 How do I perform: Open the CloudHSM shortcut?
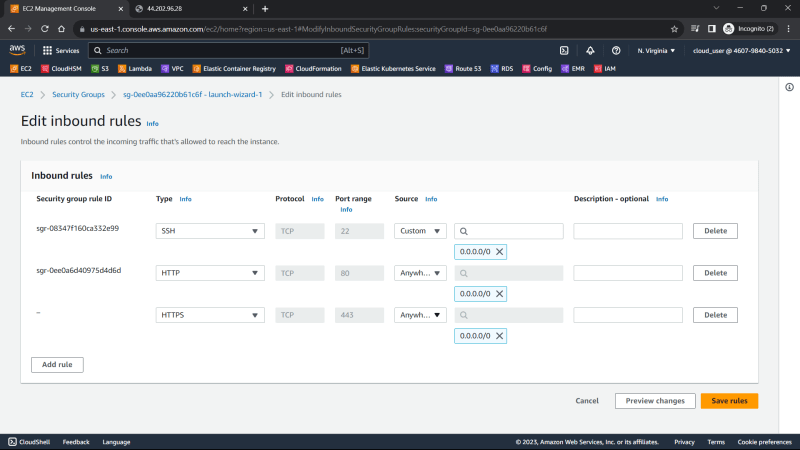click(x=61, y=68)
